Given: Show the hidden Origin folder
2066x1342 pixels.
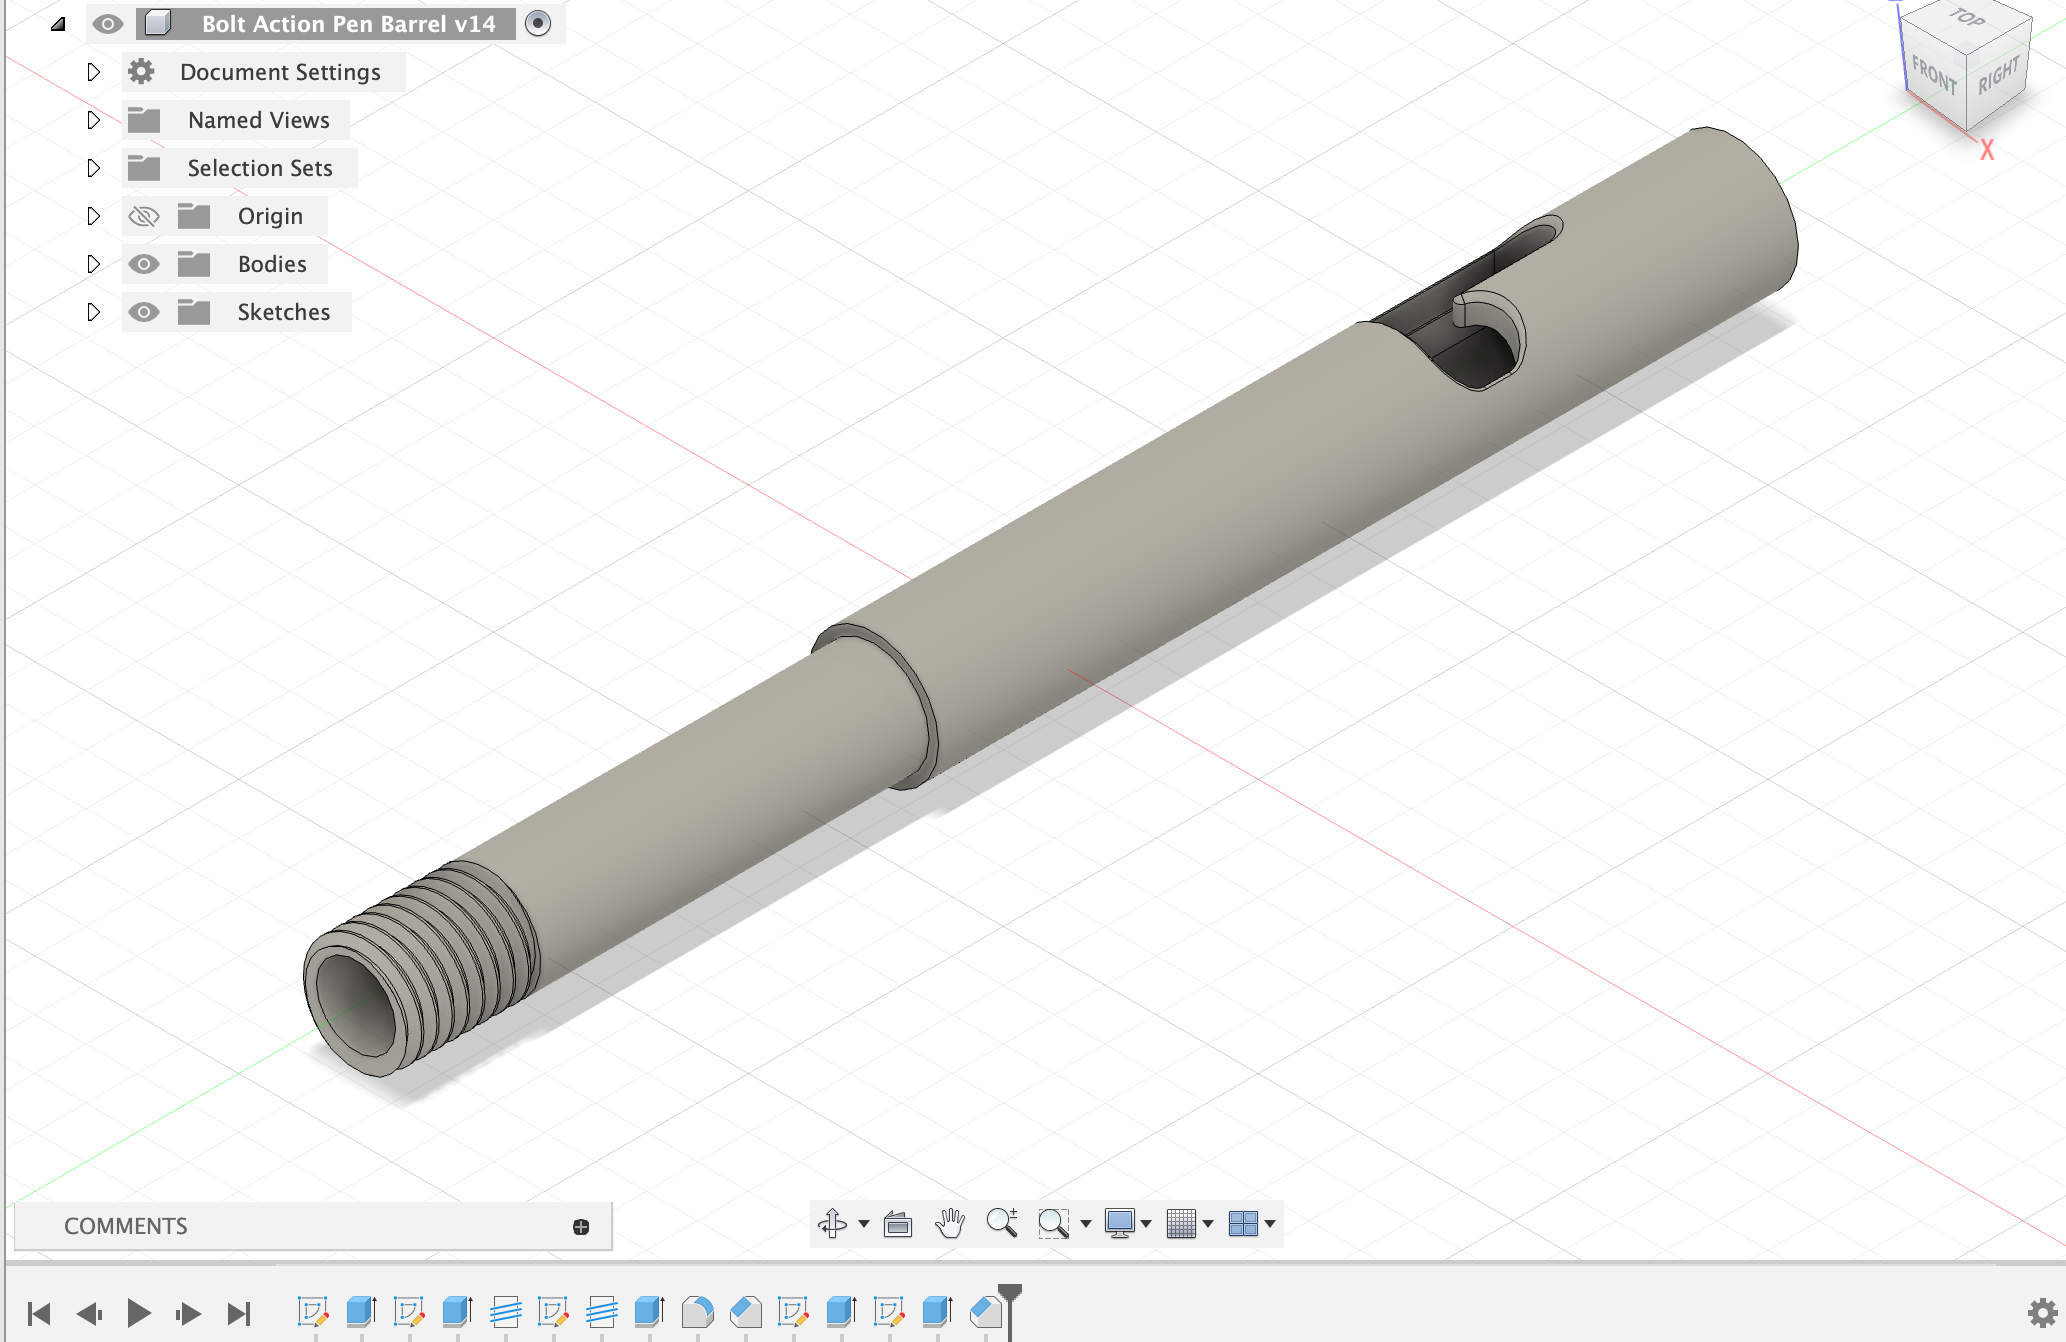Looking at the screenshot, I should (144, 216).
